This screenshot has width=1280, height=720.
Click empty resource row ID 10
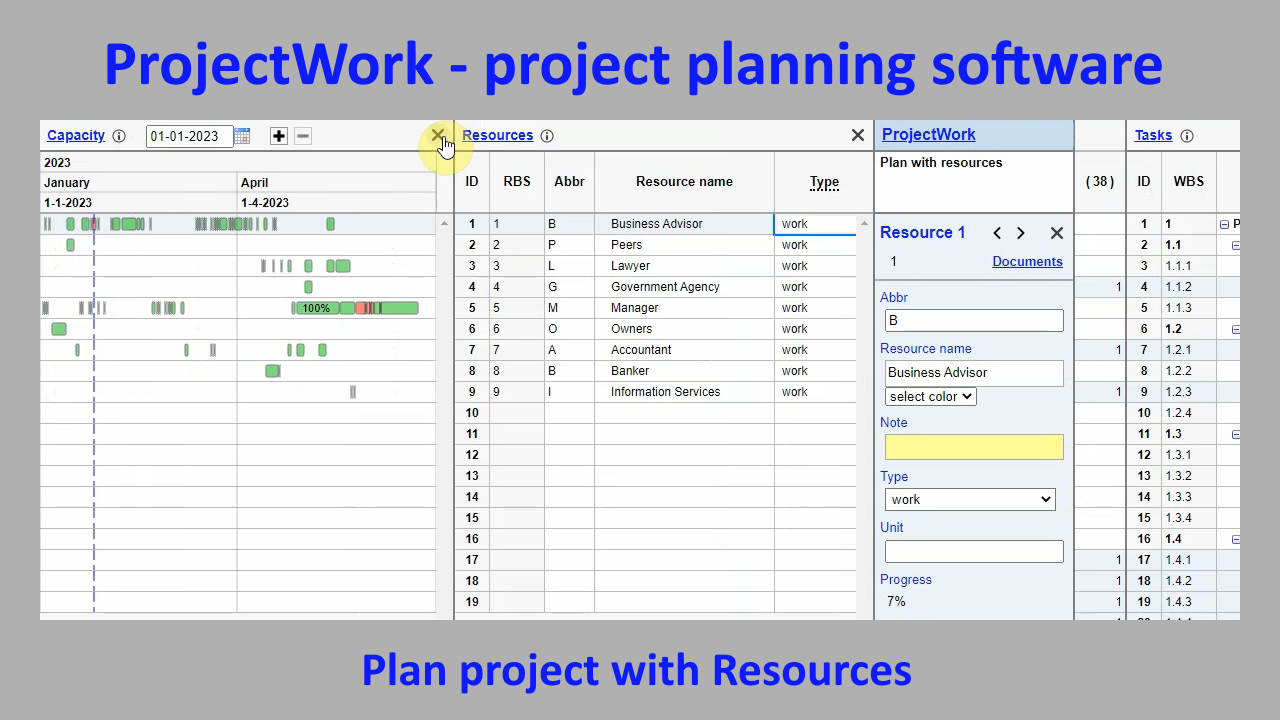655,413
